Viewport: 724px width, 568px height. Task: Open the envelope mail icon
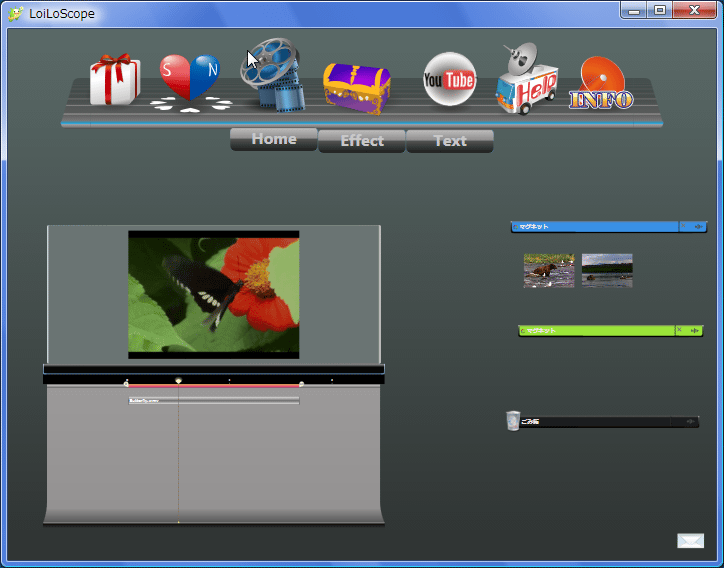(690, 541)
